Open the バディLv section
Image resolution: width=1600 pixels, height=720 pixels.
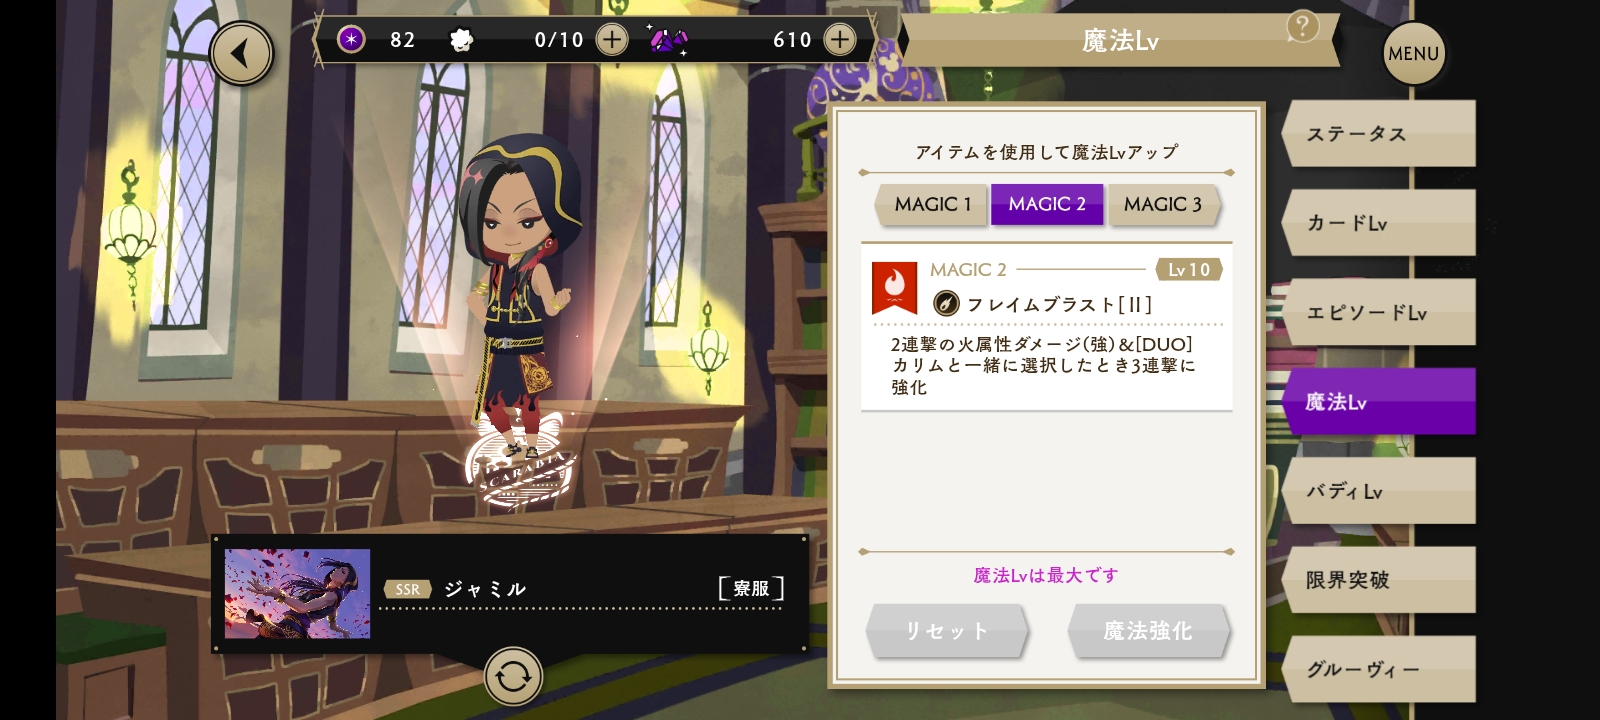coord(1378,490)
